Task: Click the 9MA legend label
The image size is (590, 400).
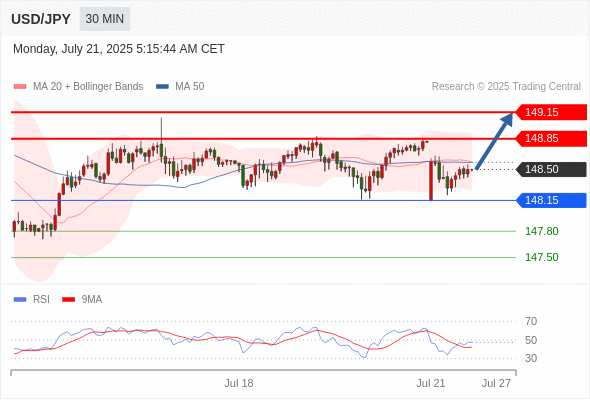Action: [x=92, y=300]
